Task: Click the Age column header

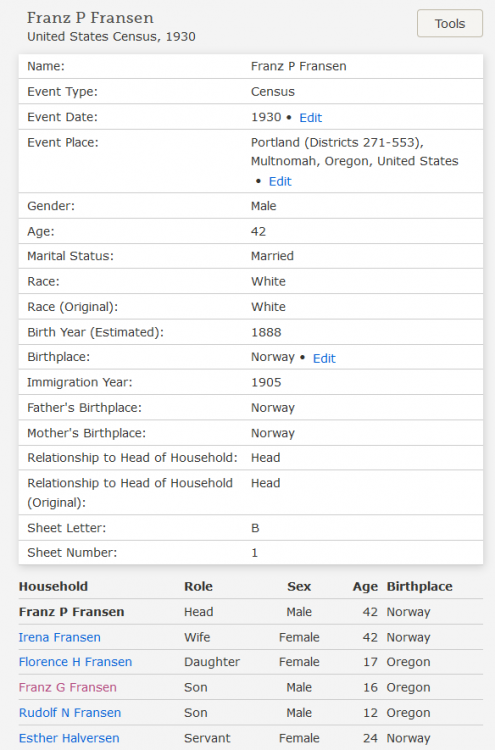Action: (x=365, y=586)
